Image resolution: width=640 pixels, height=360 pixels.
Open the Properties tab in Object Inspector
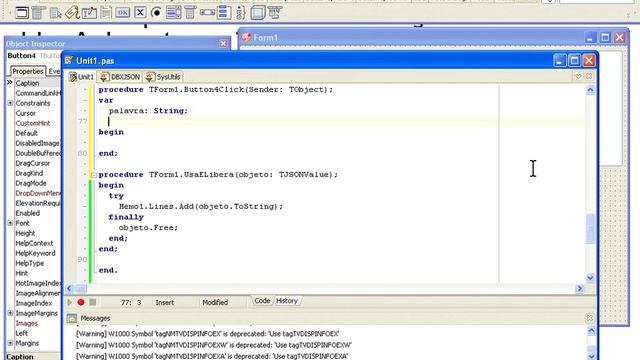pos(27,71)
